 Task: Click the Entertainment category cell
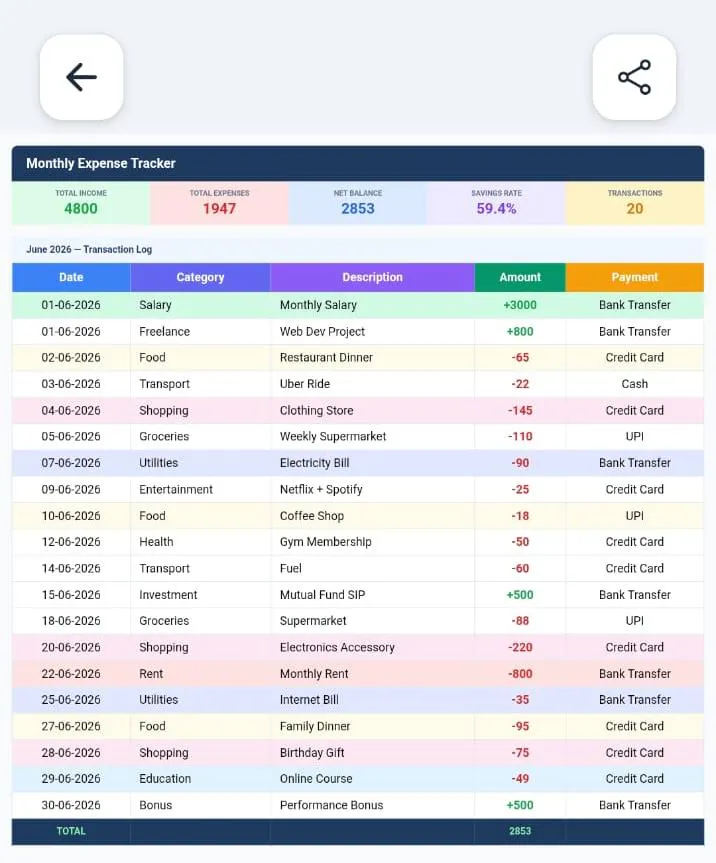pyautogui.click(x=200, y=489)
